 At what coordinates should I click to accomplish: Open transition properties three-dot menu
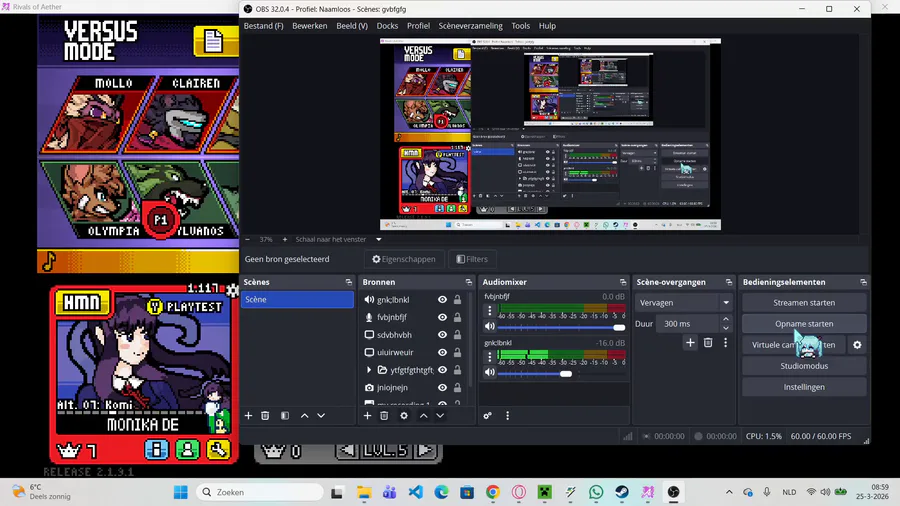726,342
